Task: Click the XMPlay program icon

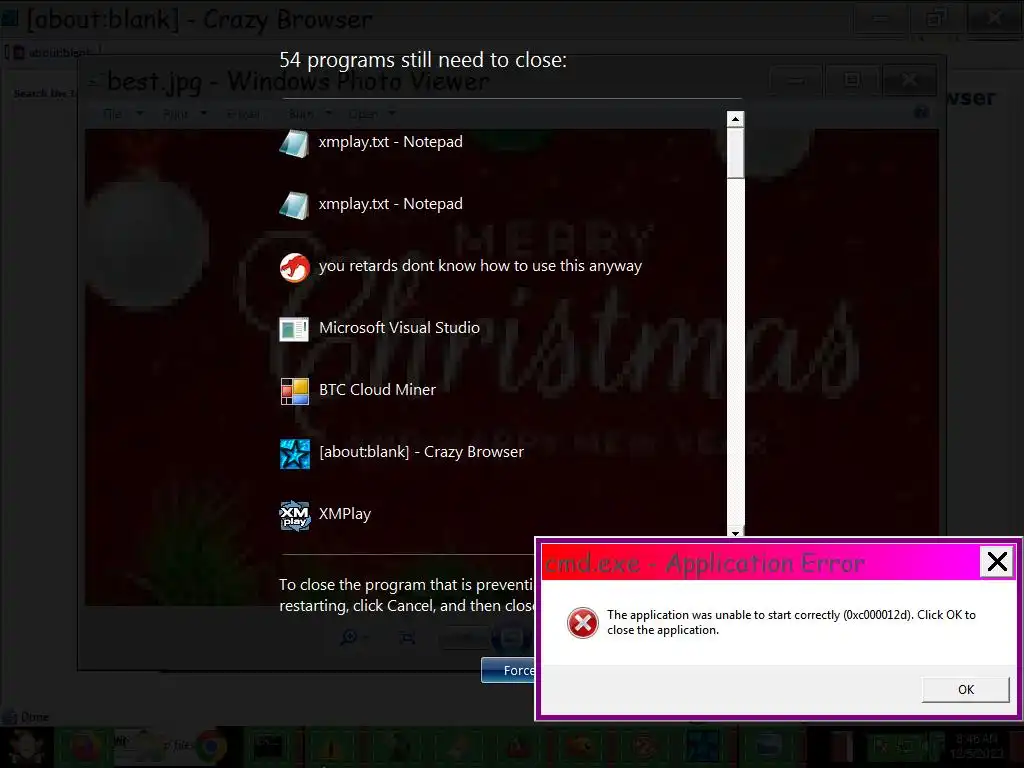Action: pyautogui.click(x=295, y=515)
